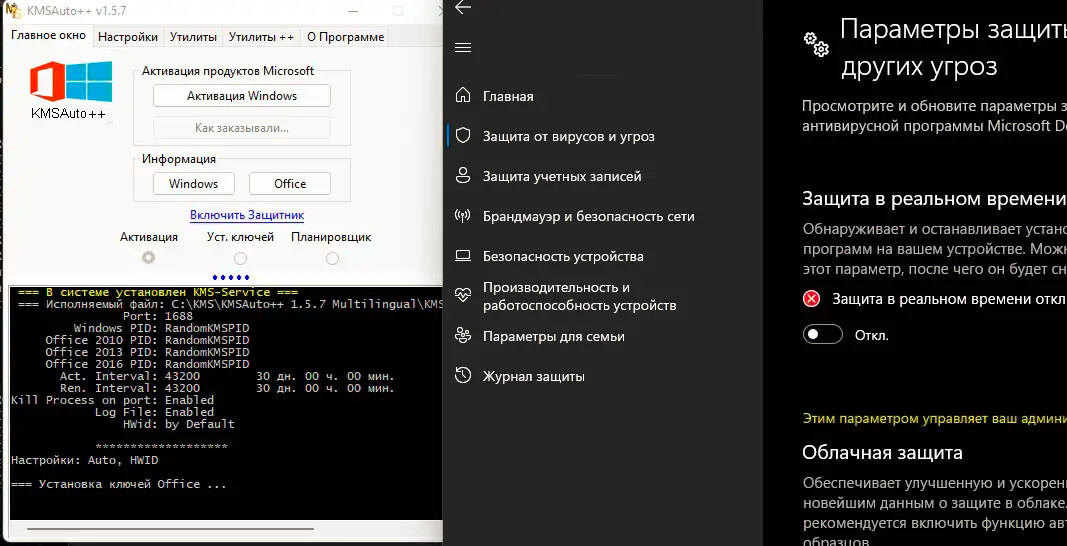Viewport: 1067px width, 546px height.
Task: Click the antenna icon for firewall section
Action: (463, 216)
